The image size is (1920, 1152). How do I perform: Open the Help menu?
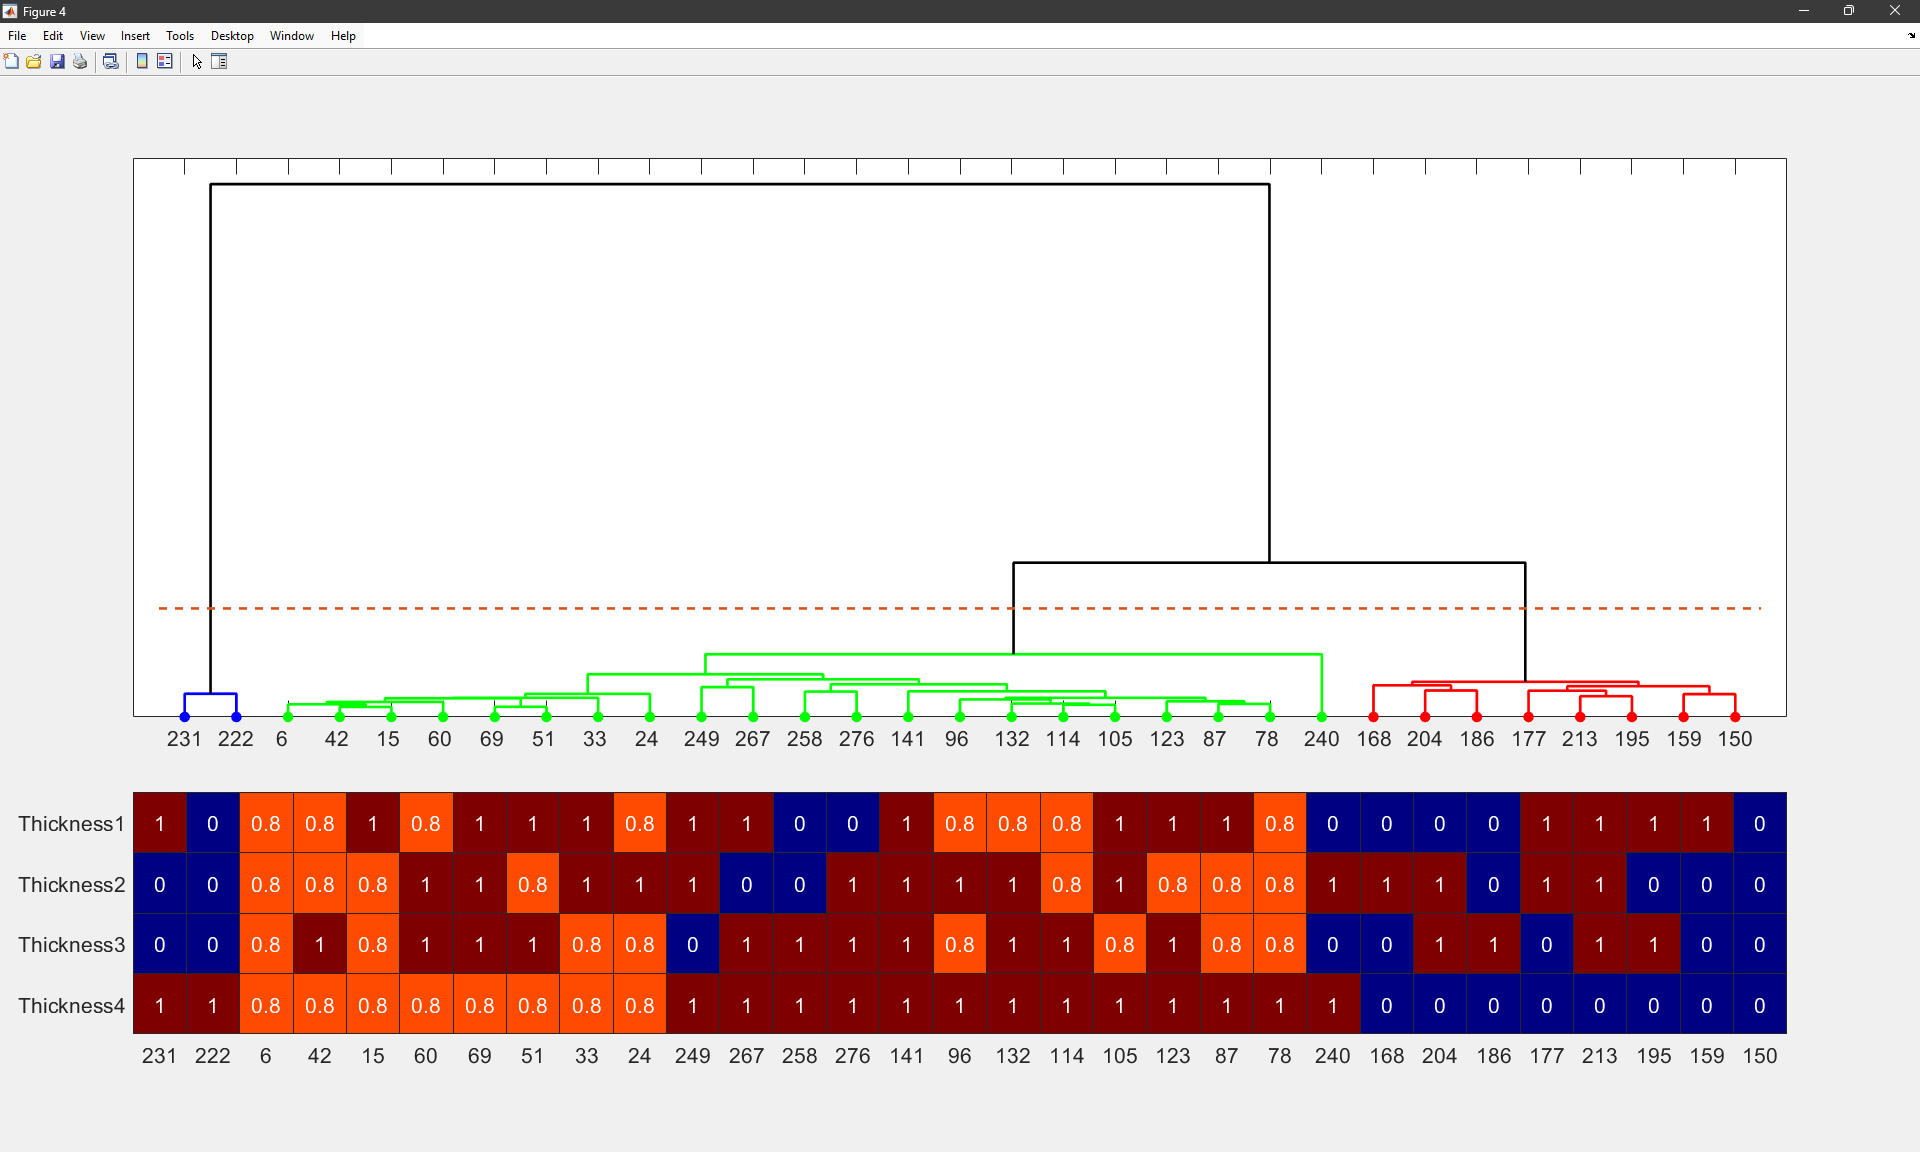point(343,36)
